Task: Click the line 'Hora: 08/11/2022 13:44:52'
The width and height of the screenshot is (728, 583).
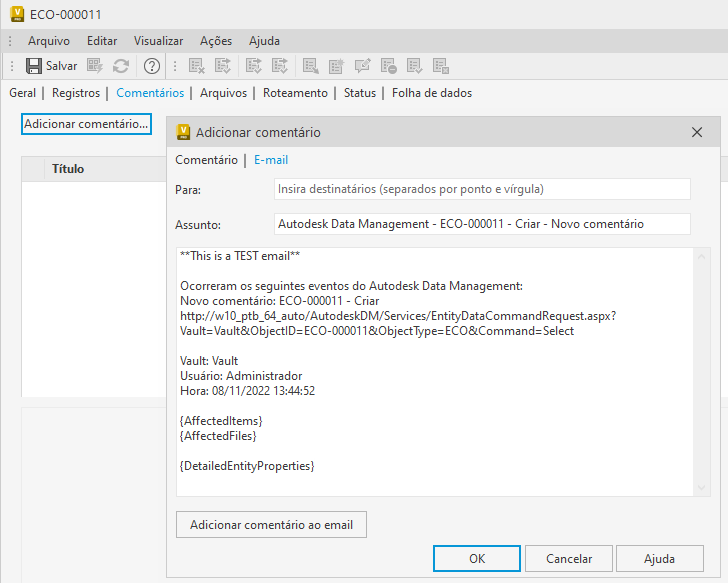Action: click(247, 390)
